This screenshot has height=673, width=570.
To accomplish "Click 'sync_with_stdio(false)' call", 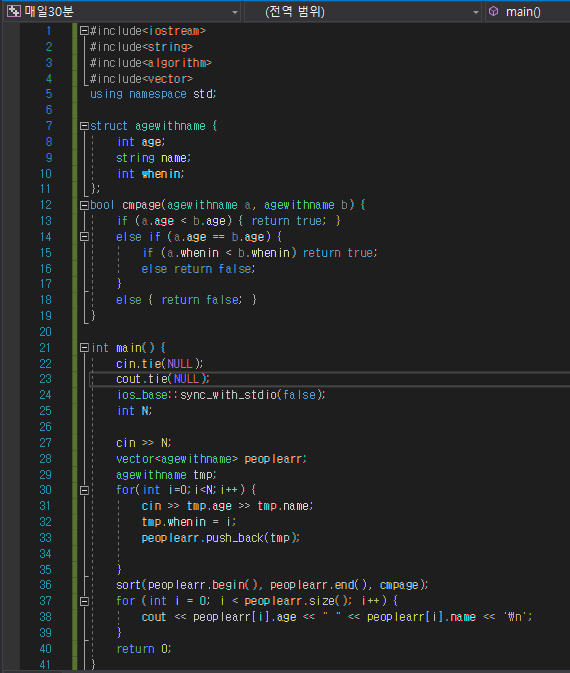I will (x=251, y=395).
